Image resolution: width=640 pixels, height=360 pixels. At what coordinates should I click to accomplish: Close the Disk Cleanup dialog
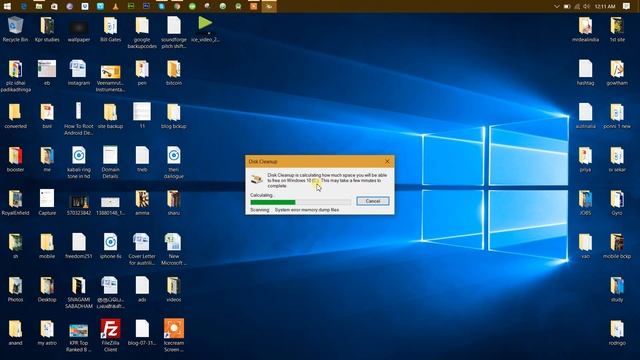coord(387,161)
